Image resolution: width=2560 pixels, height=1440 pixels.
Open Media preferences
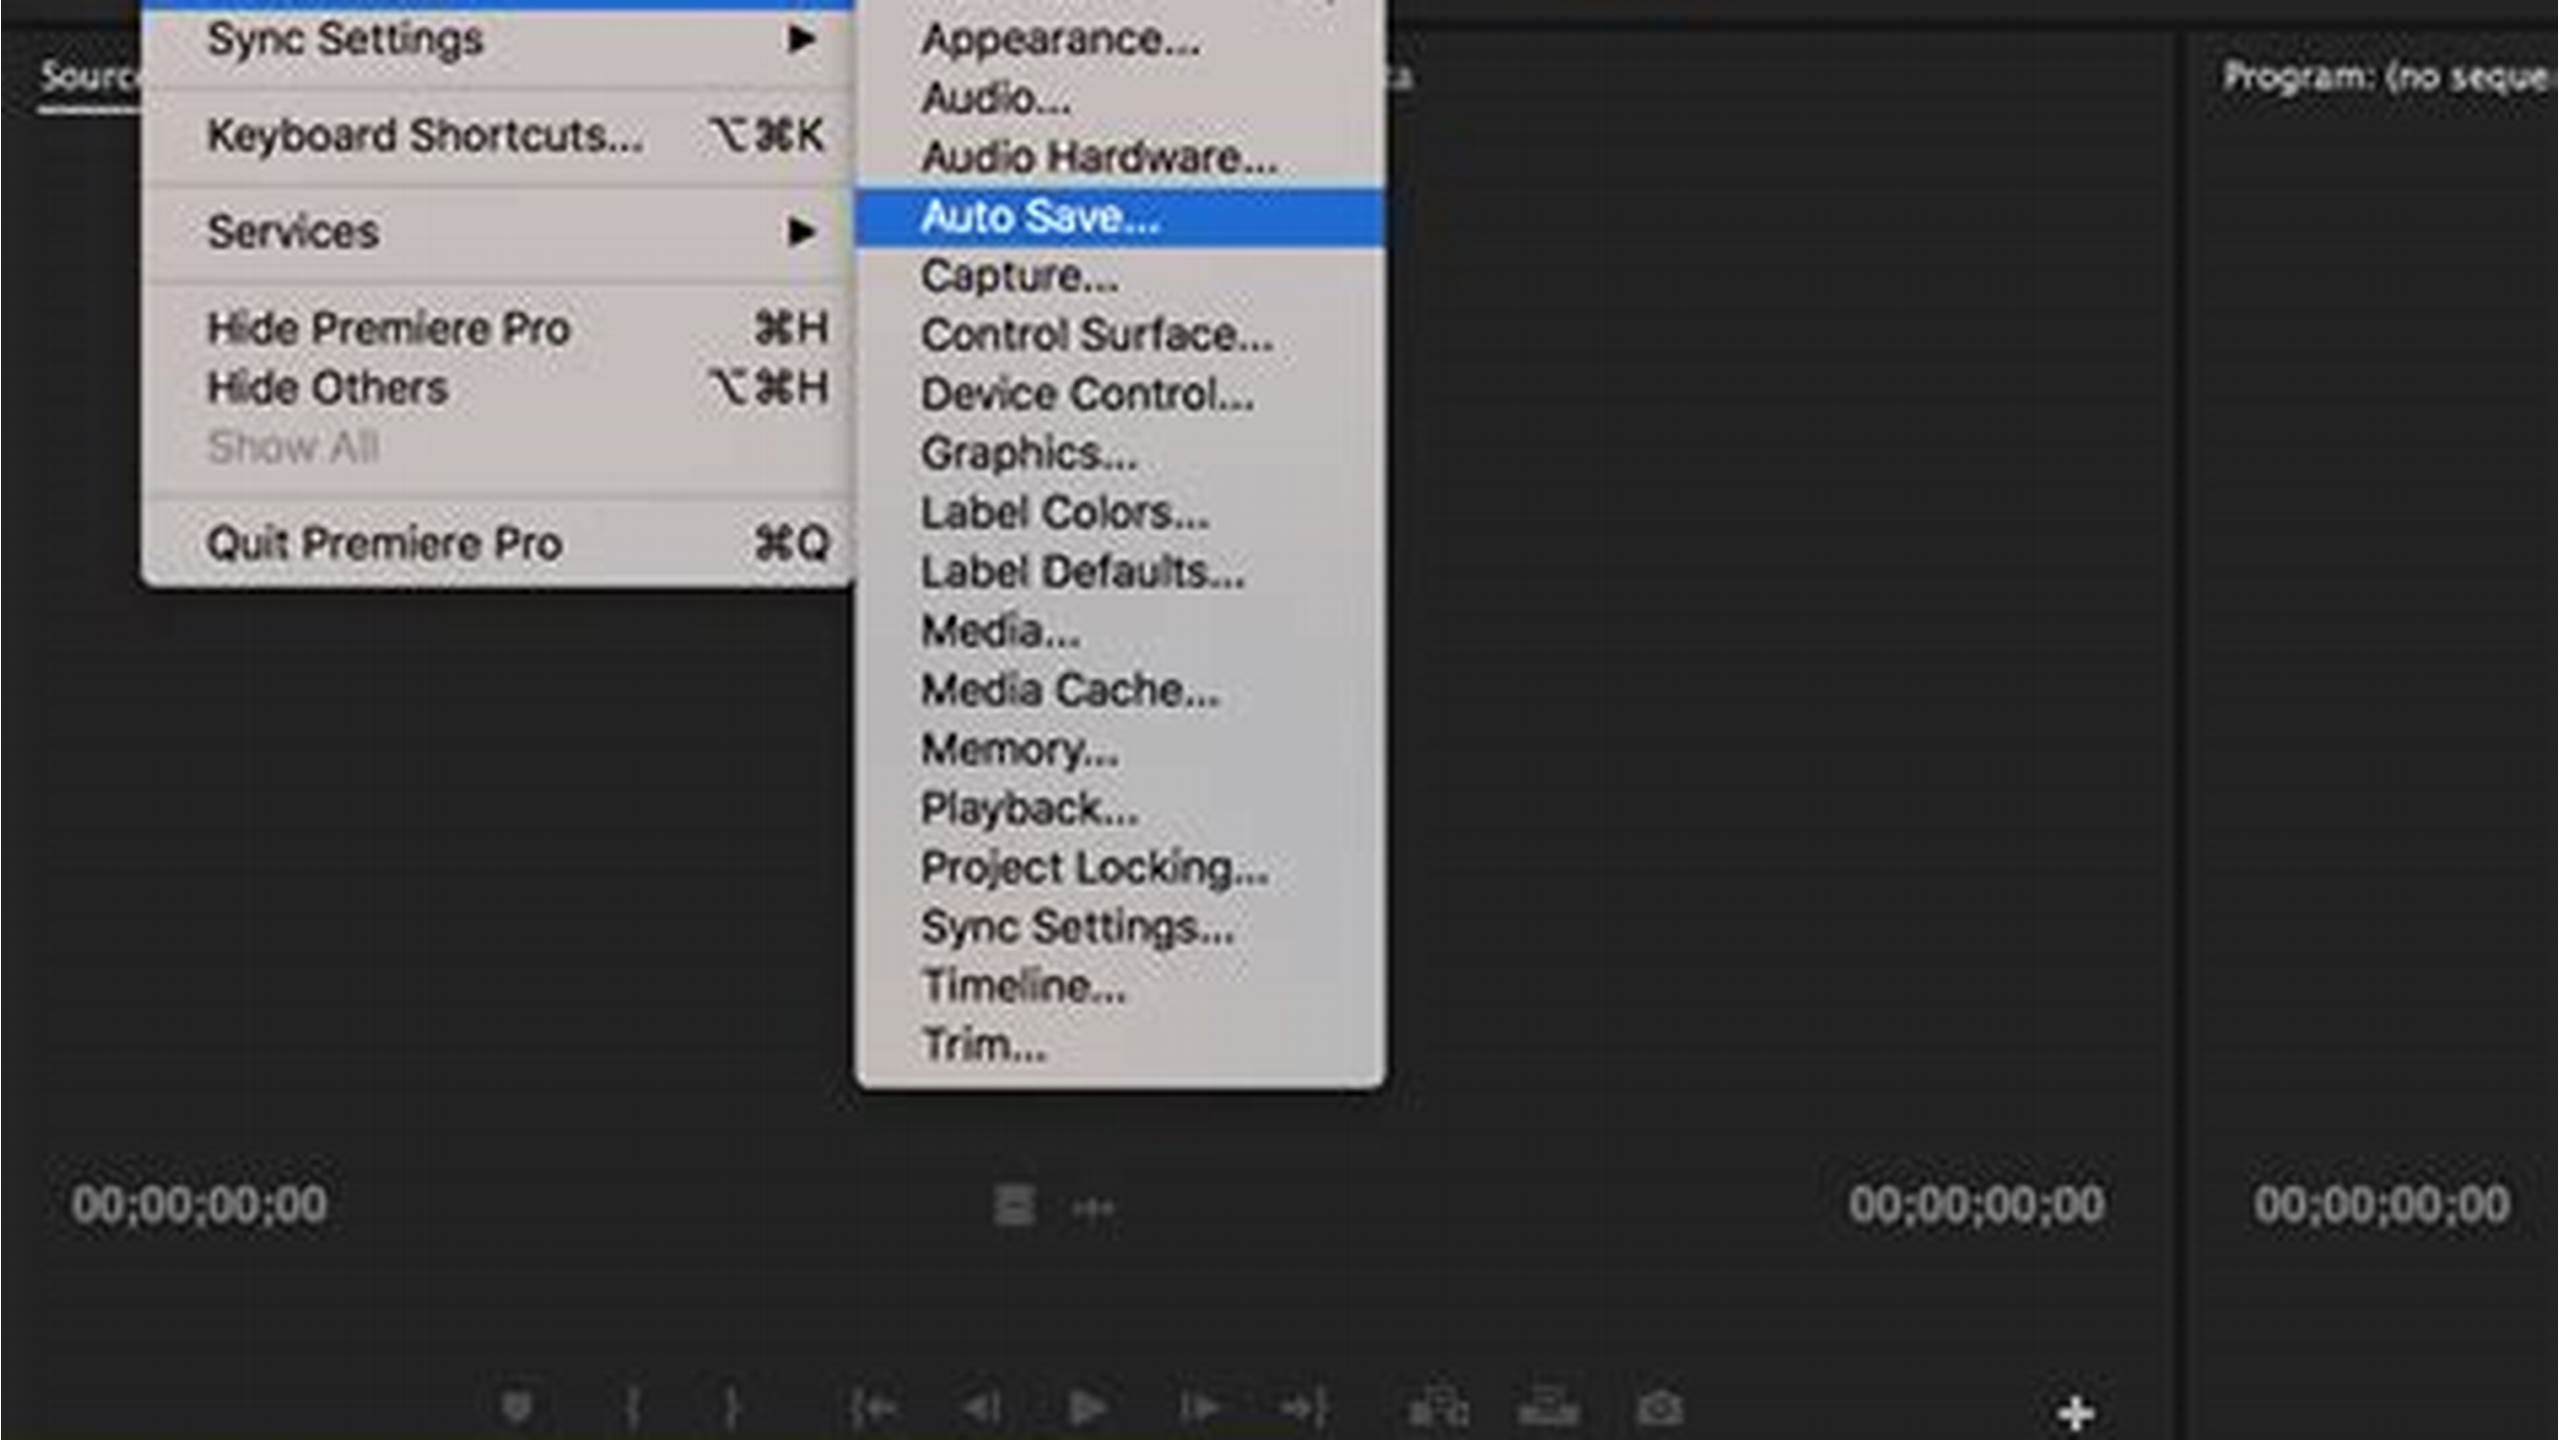[x=1121, y=631]
